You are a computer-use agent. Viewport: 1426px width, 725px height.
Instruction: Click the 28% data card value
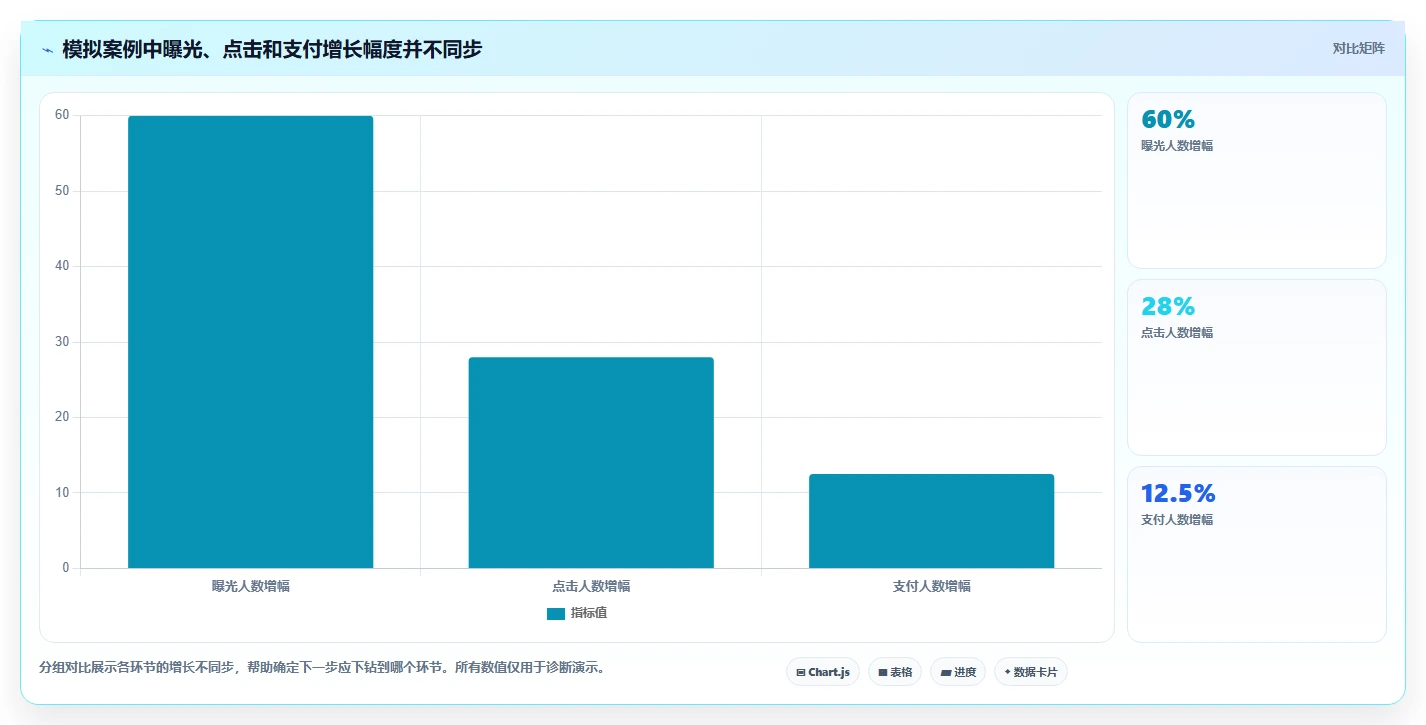pyautogui.click(x=1168, y=306)
